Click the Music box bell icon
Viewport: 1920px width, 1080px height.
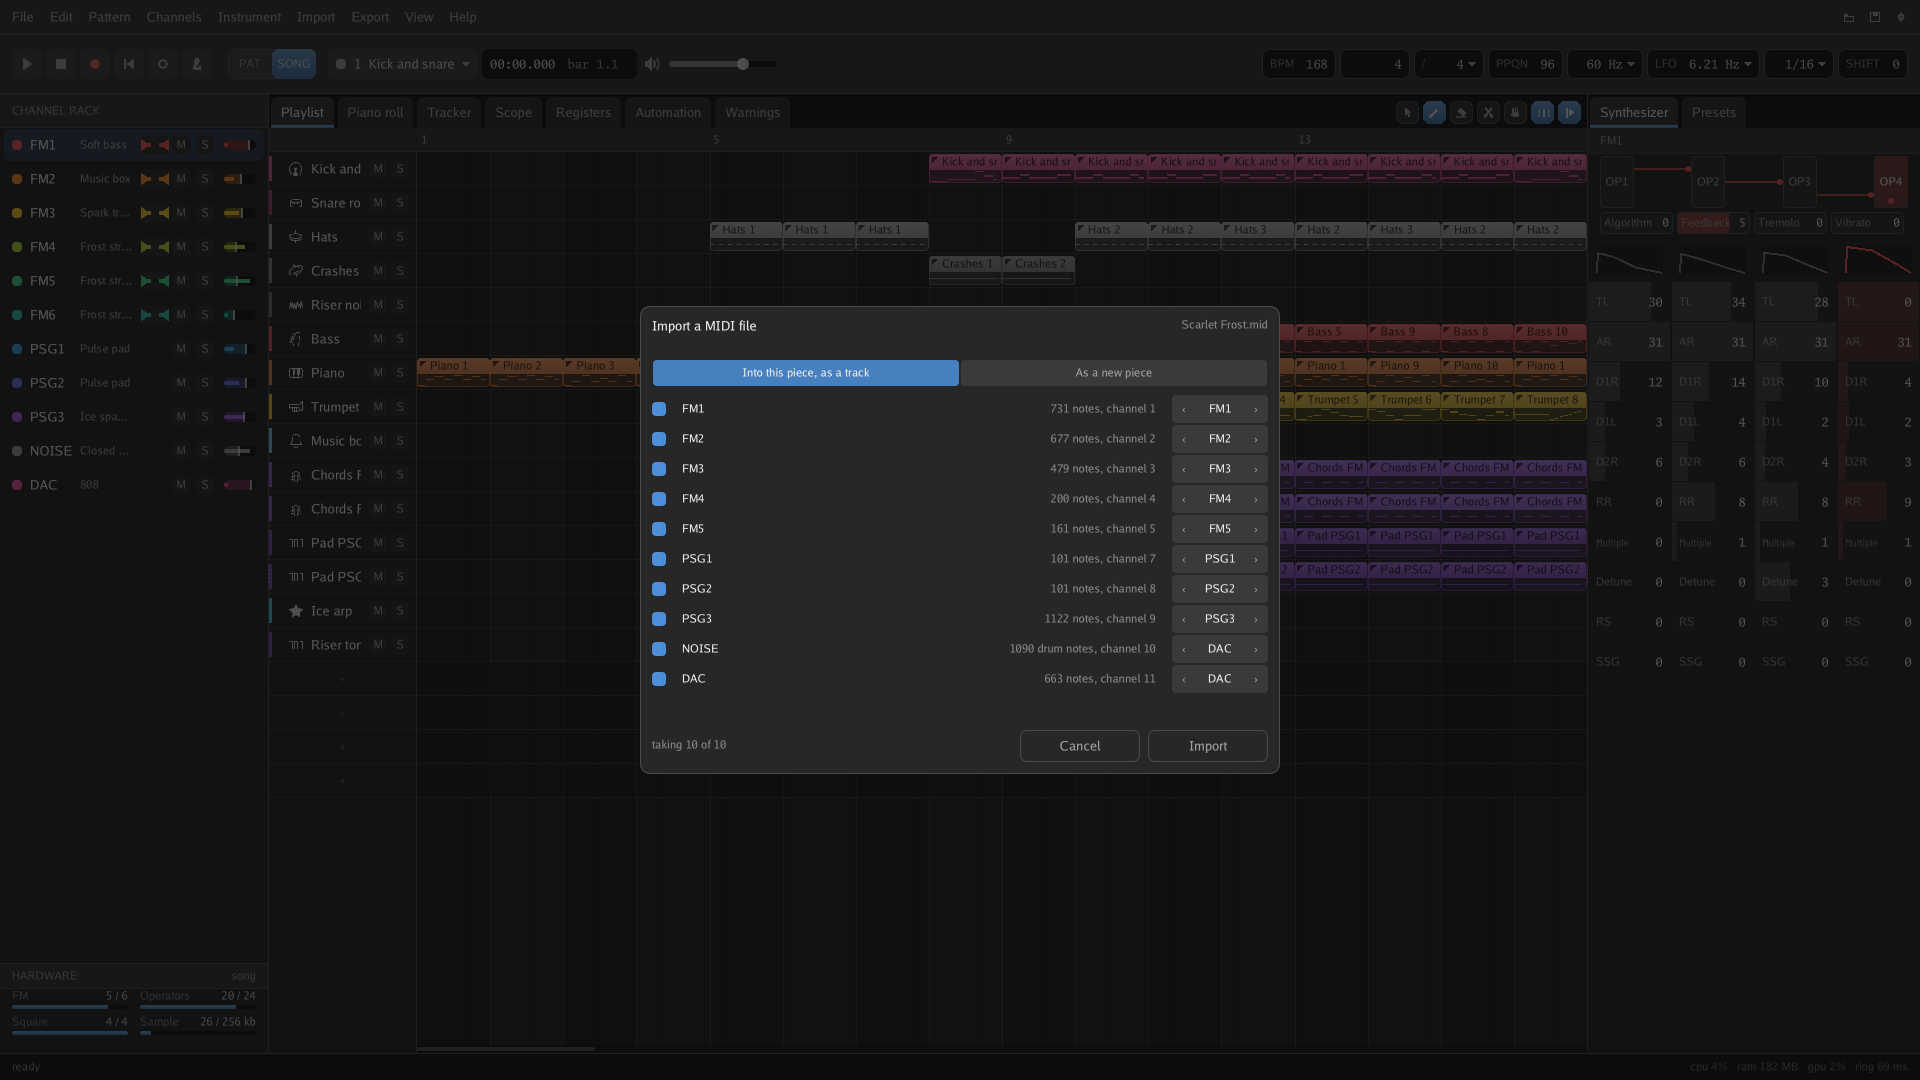pyautogui.click(x=296, y=441)
